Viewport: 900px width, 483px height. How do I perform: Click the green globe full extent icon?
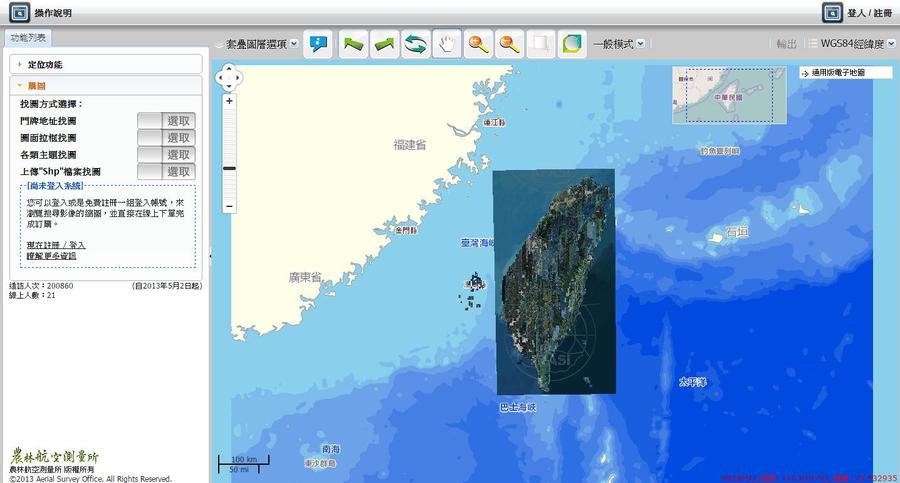tap(572, 44)
